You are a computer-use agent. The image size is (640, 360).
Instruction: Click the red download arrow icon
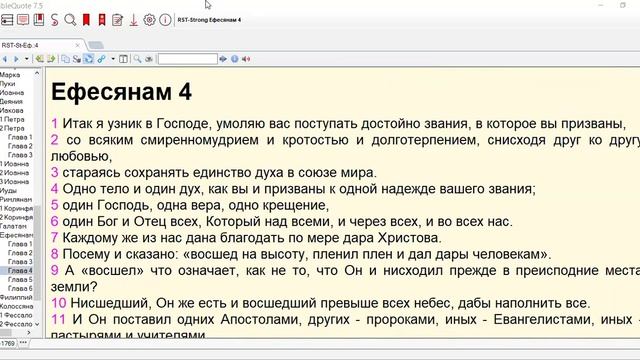[133, 20]
